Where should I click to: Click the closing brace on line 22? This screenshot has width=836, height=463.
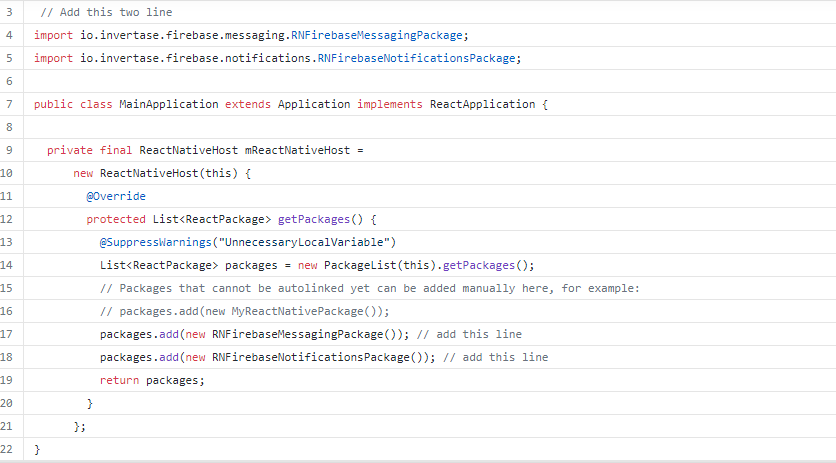click(x=37, y=449)
